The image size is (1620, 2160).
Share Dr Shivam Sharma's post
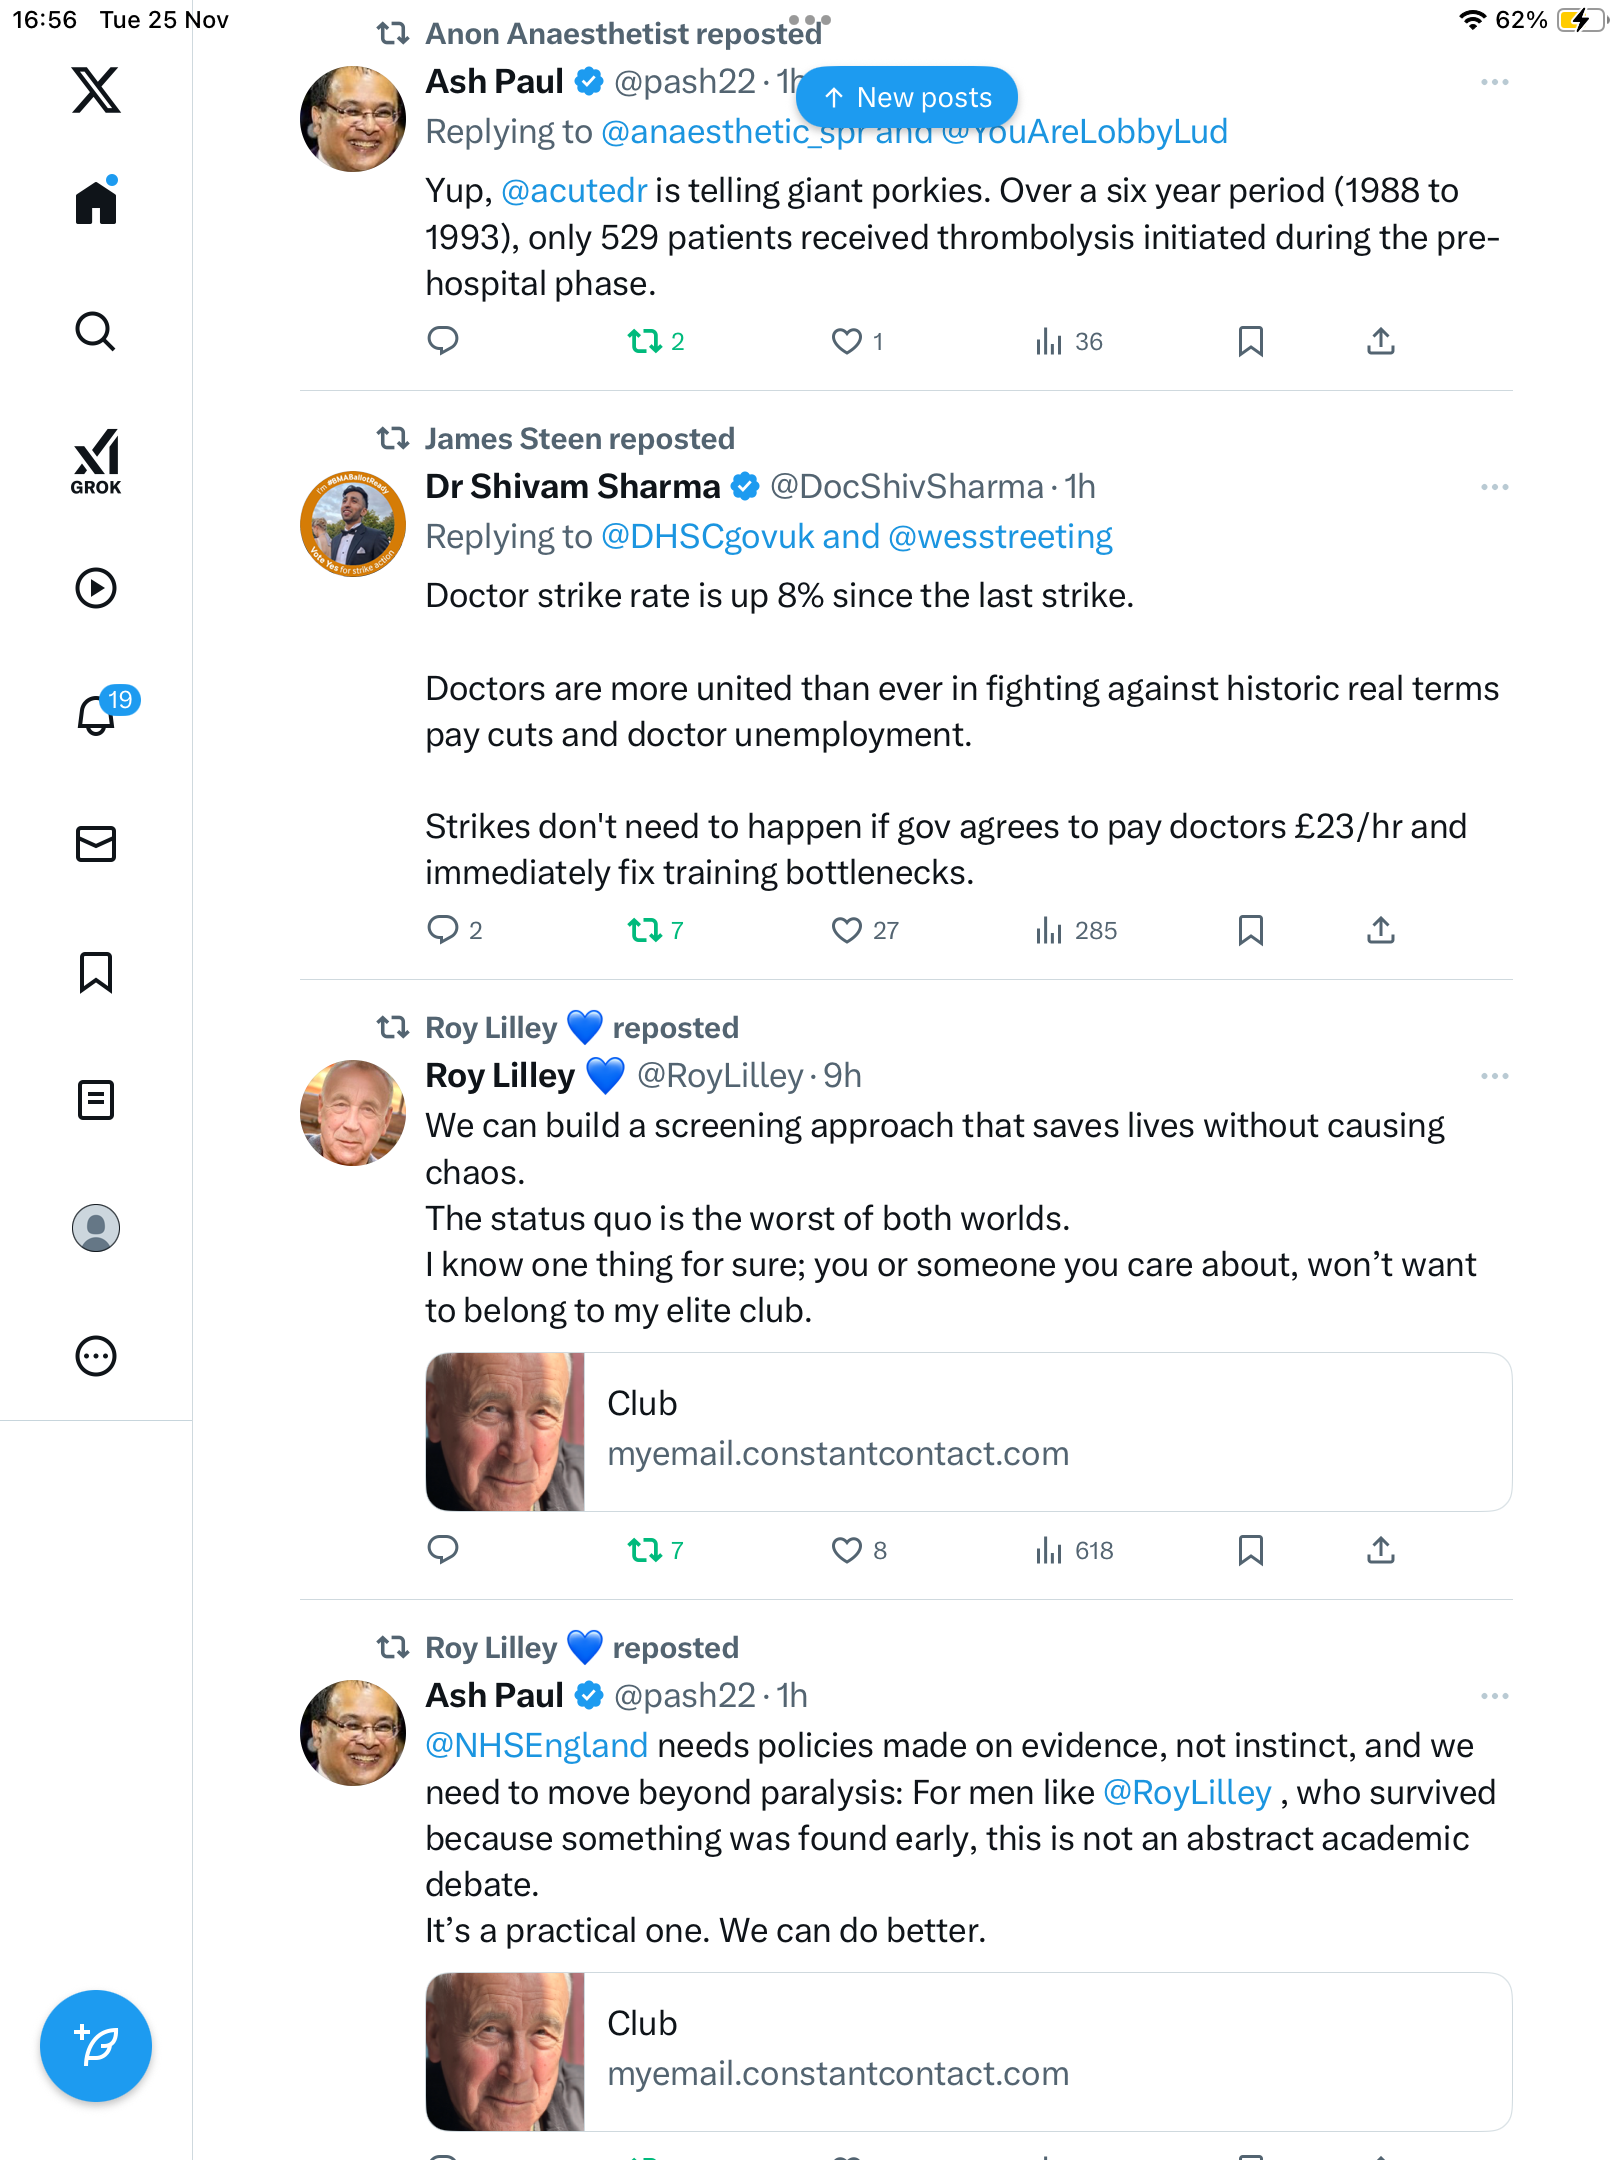(1380, 930)
